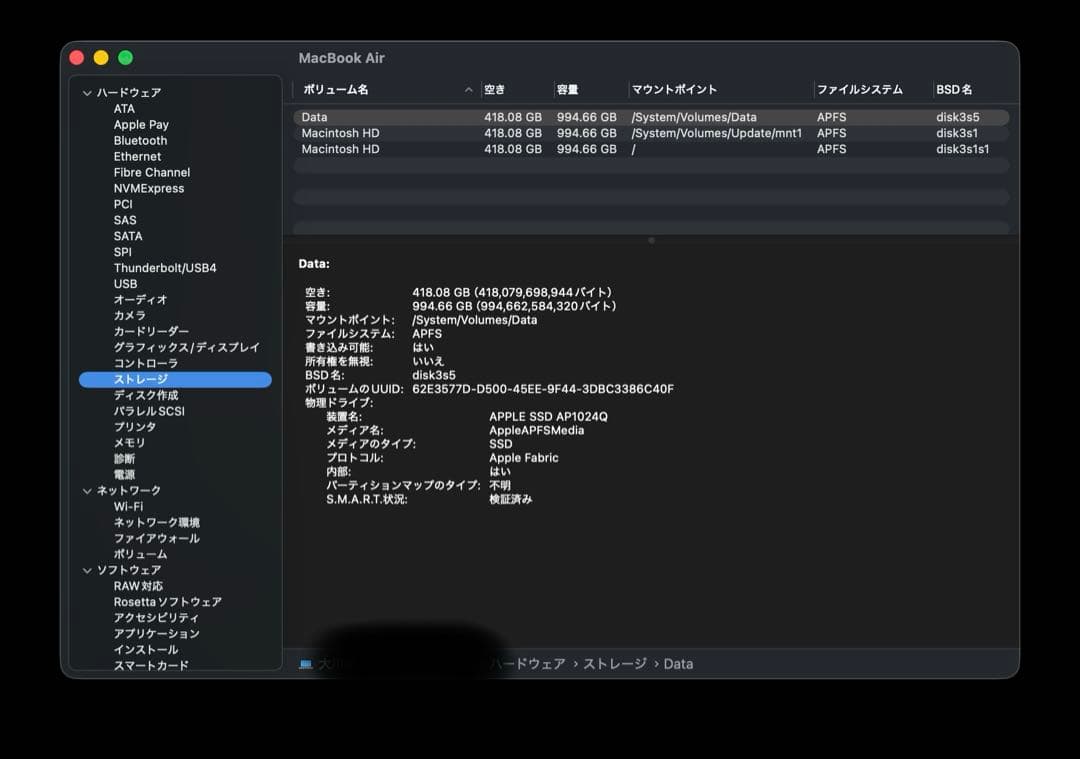Select メモリ in the sidebar
This screenshot has height=759, width=1080.
tap(129, 442)
